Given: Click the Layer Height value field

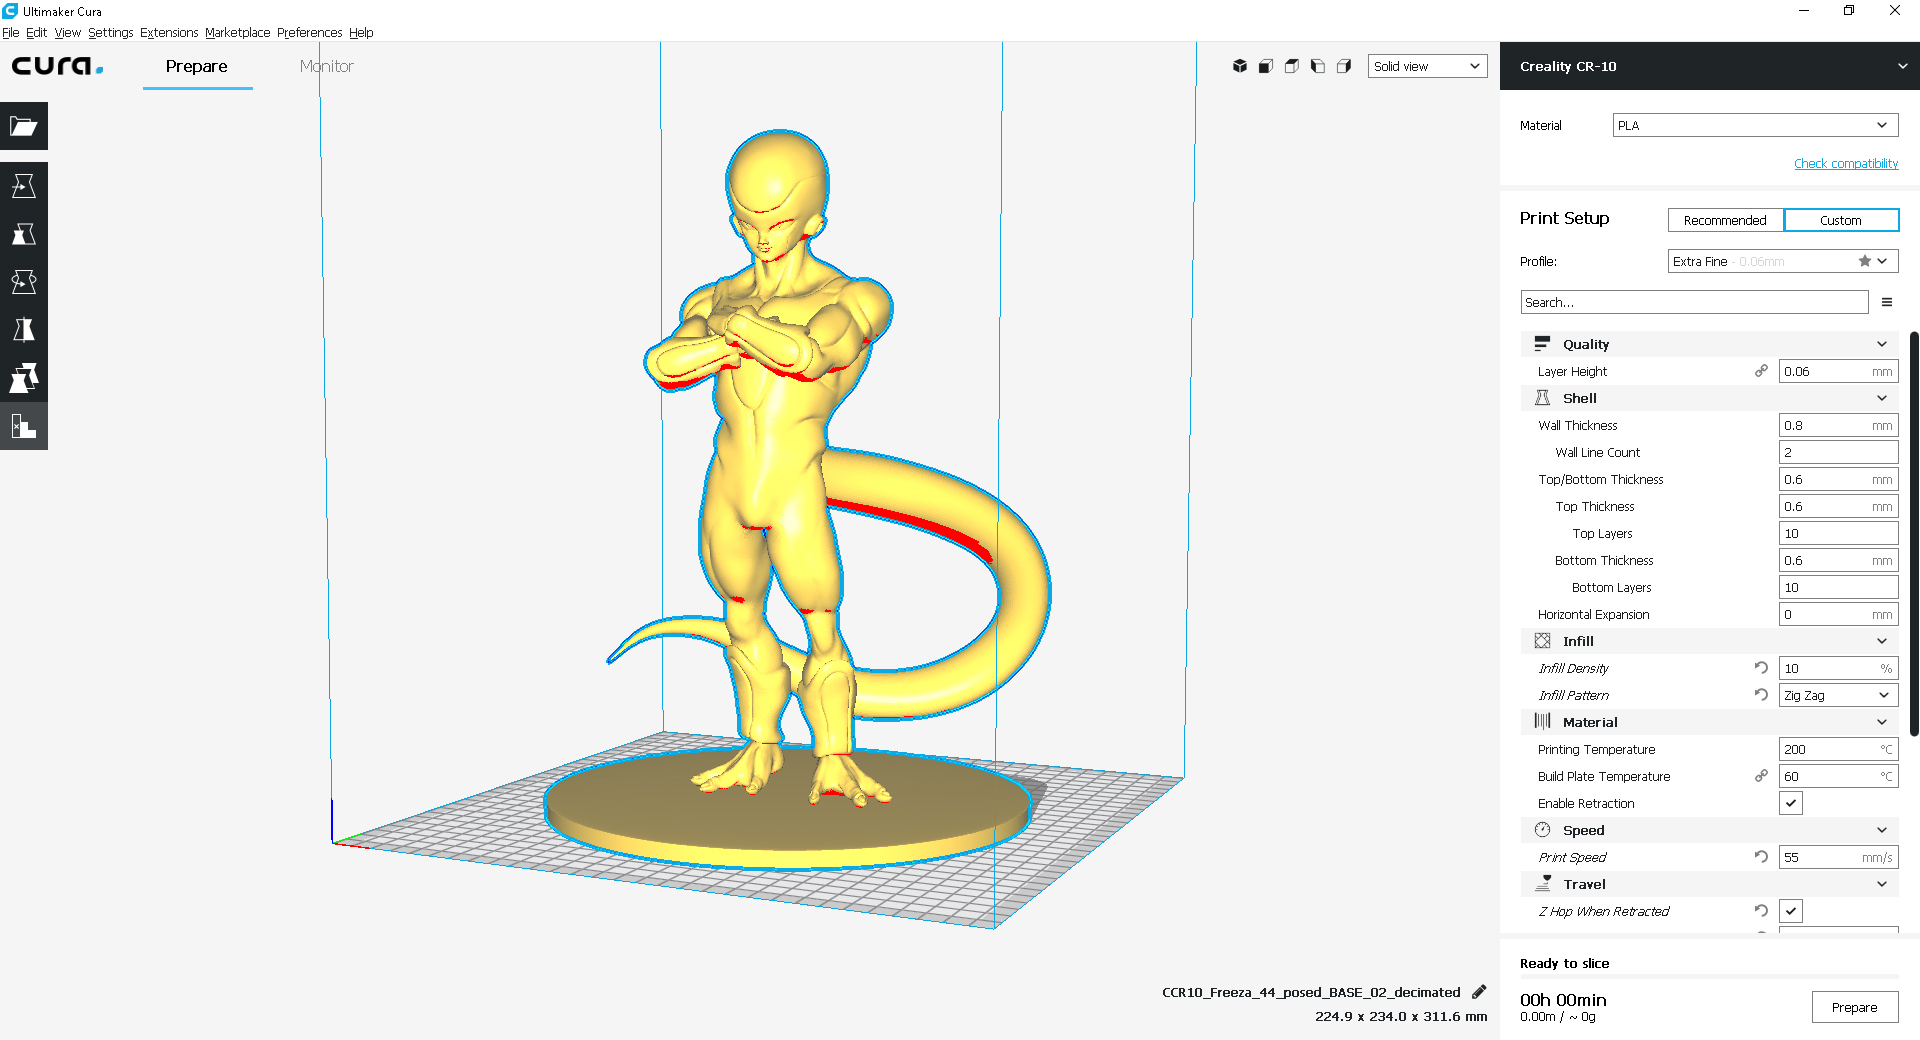Looking at the screenshot, I should (x=1838, y=371).
